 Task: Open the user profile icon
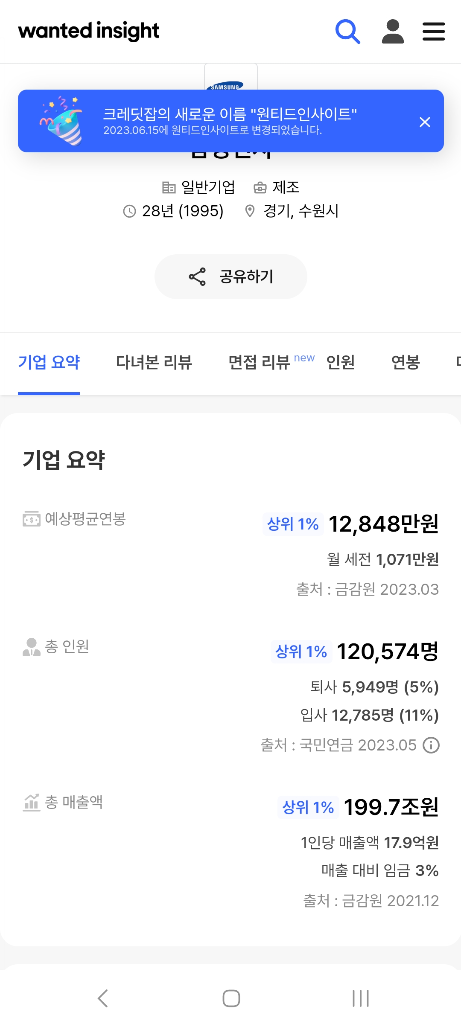point(392,31)
